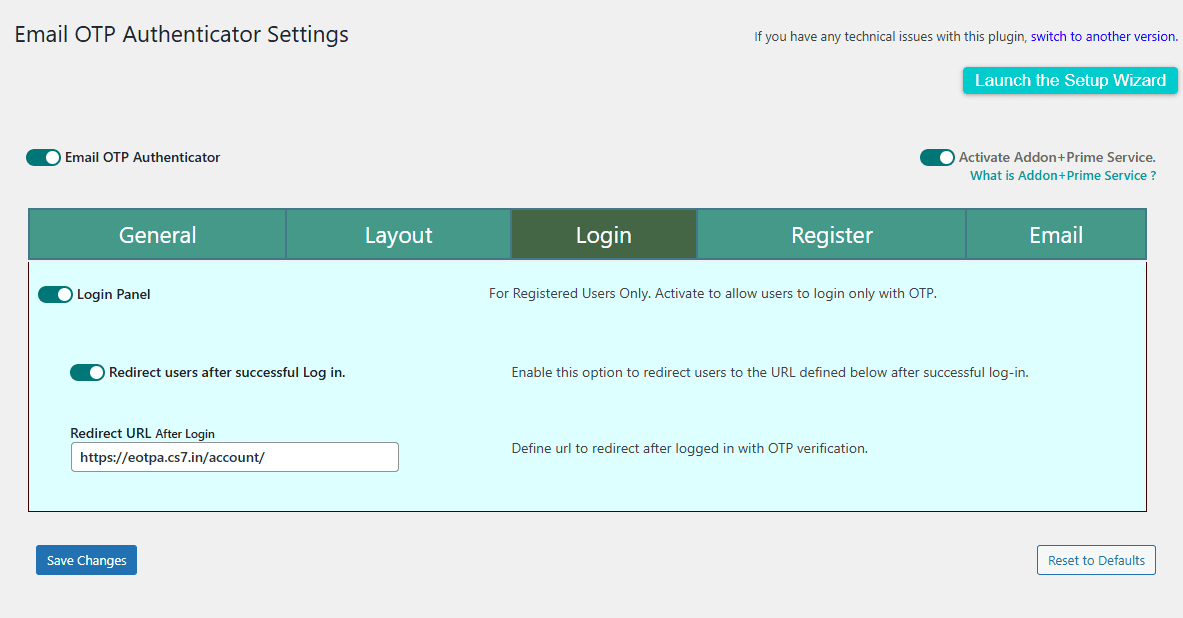Click the 'Redirect URL After Login' field label
Screen dimensions: 1183x618
click(x=142, y=433)
